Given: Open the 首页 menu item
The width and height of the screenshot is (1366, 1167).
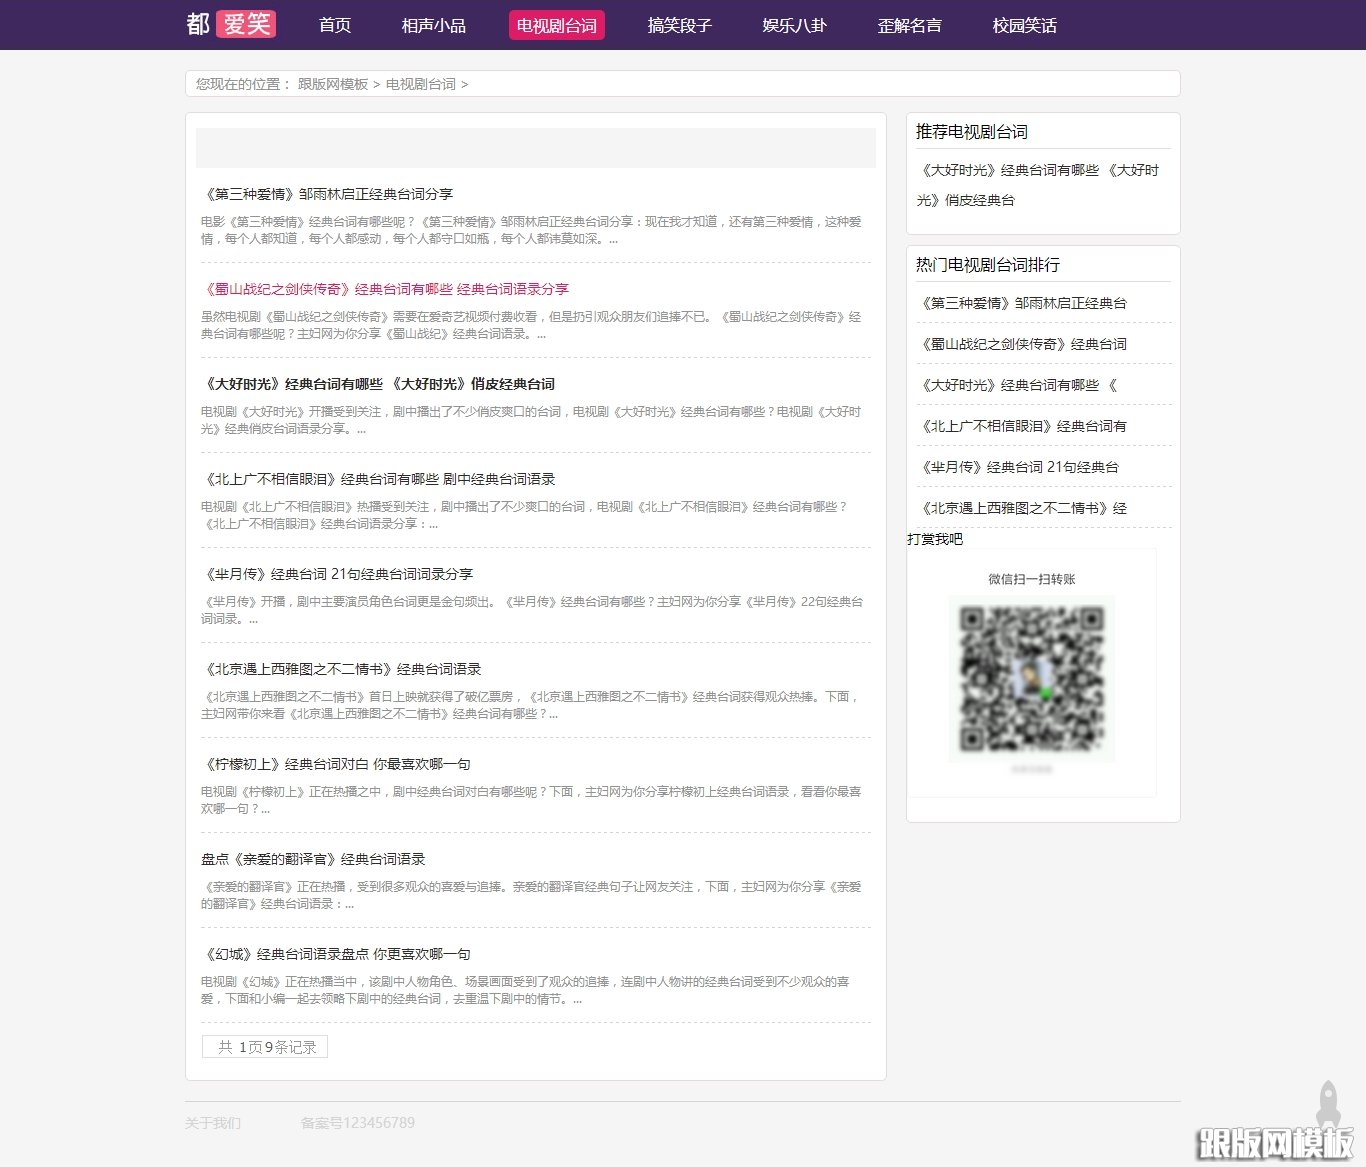Looking at the screenshot, I should [x=333, y=25].
